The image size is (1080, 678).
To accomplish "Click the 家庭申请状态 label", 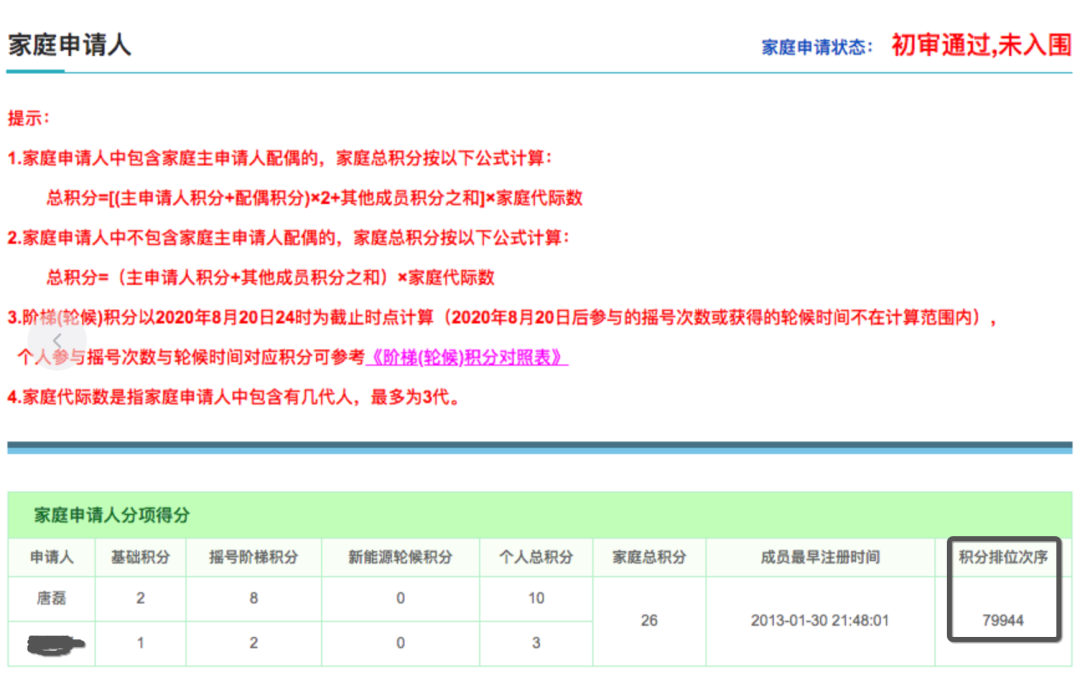I will pyautogui.click(x=817, y=48).
